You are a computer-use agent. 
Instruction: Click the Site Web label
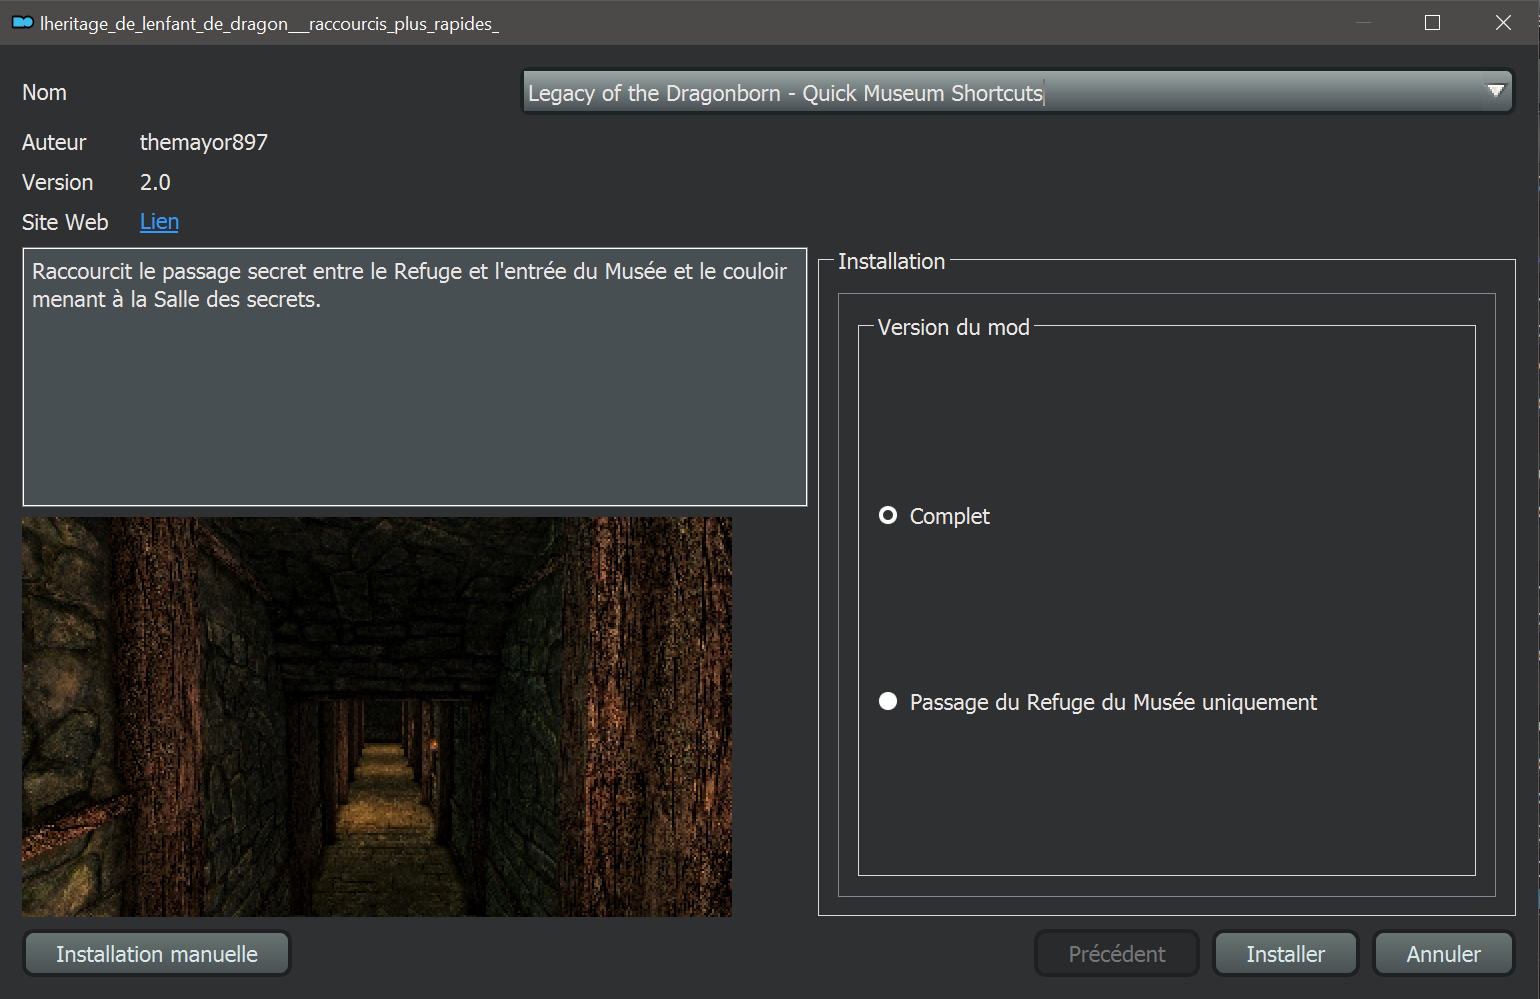65,222
